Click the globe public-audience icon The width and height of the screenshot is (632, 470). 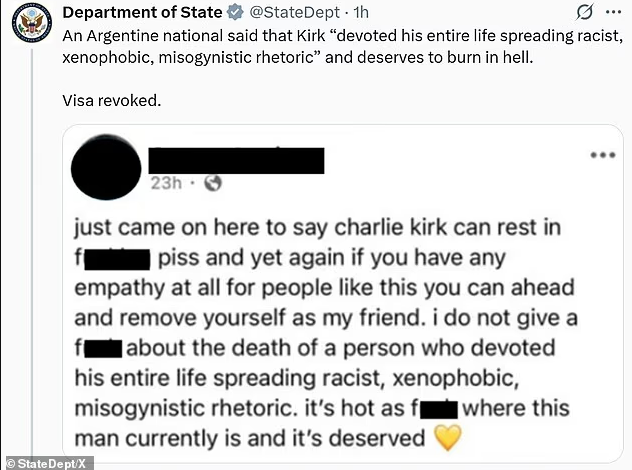click(212, 184)
